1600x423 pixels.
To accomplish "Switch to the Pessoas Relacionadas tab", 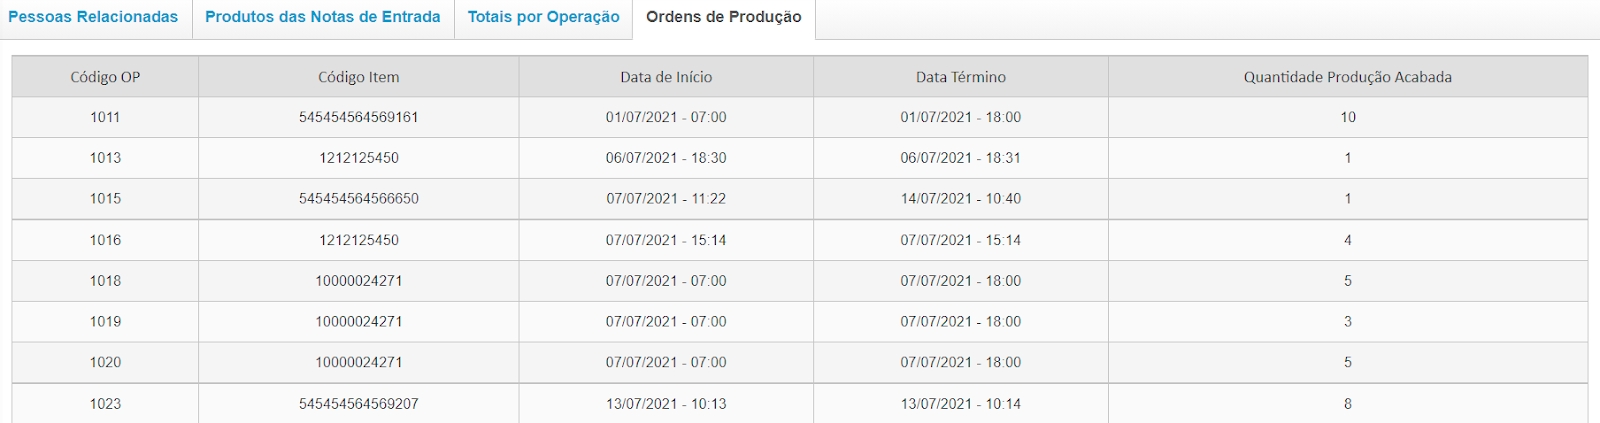I will [93, 17].
